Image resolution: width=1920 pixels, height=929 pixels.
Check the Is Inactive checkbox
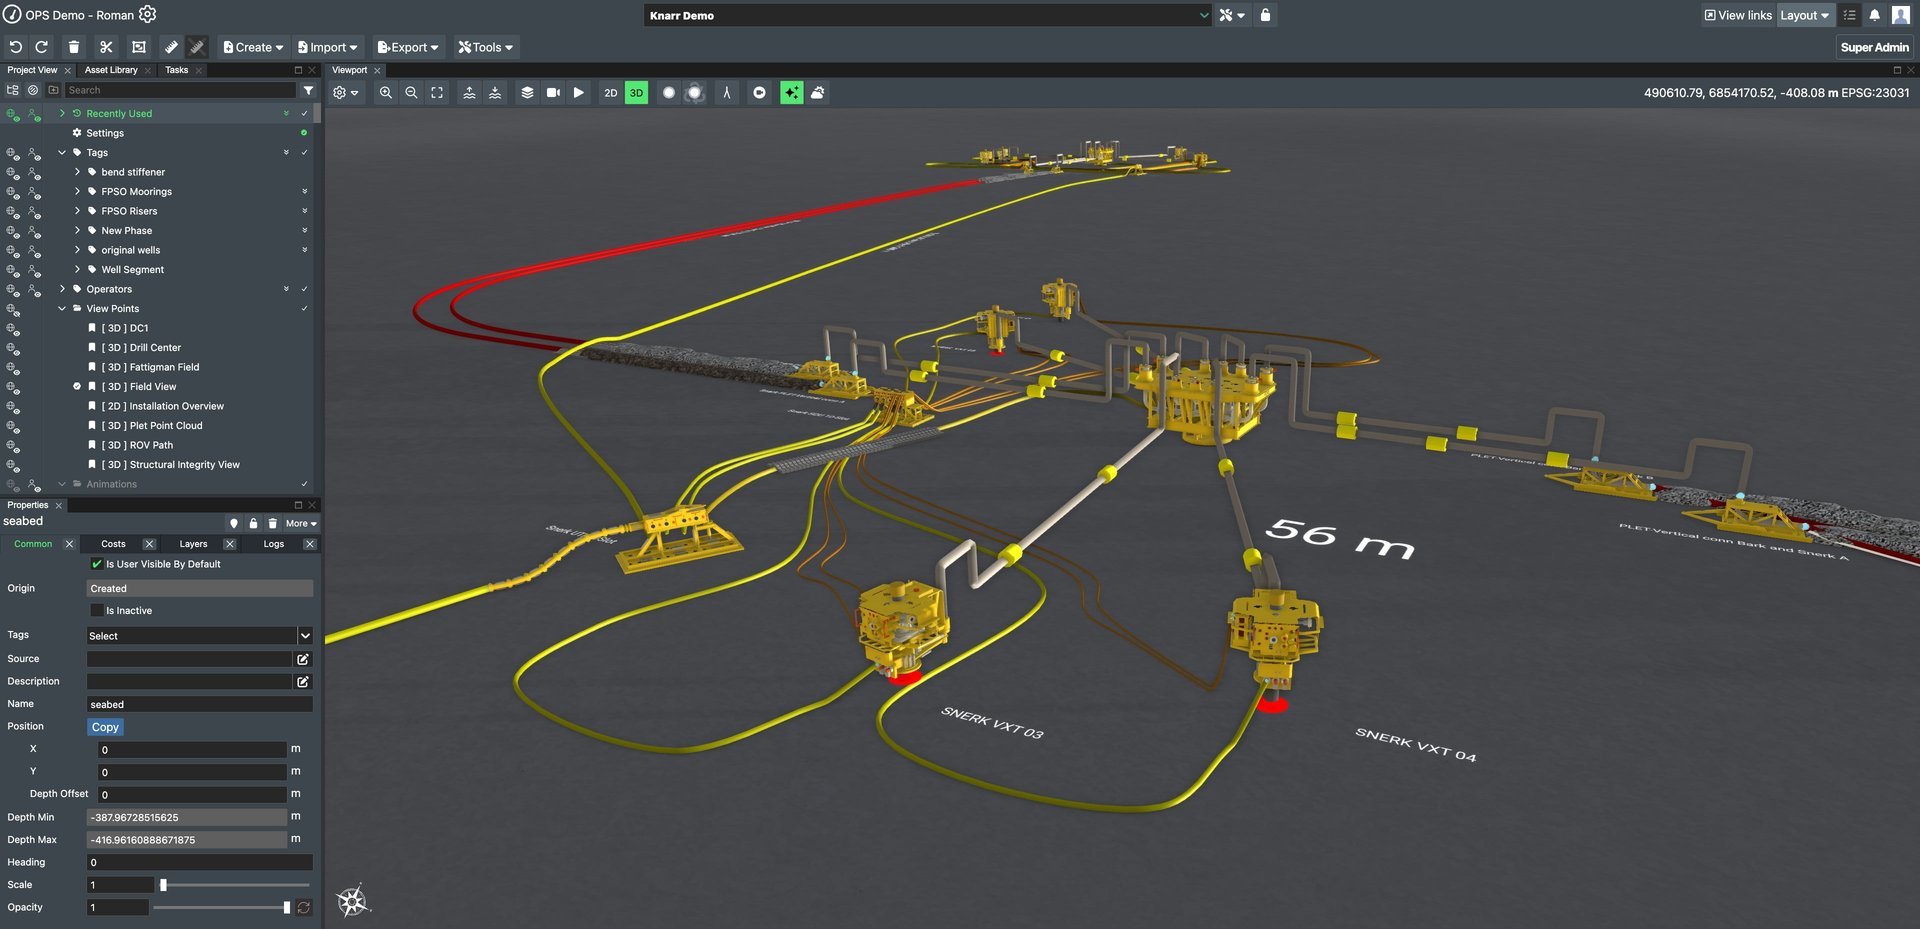click(97, 611)
